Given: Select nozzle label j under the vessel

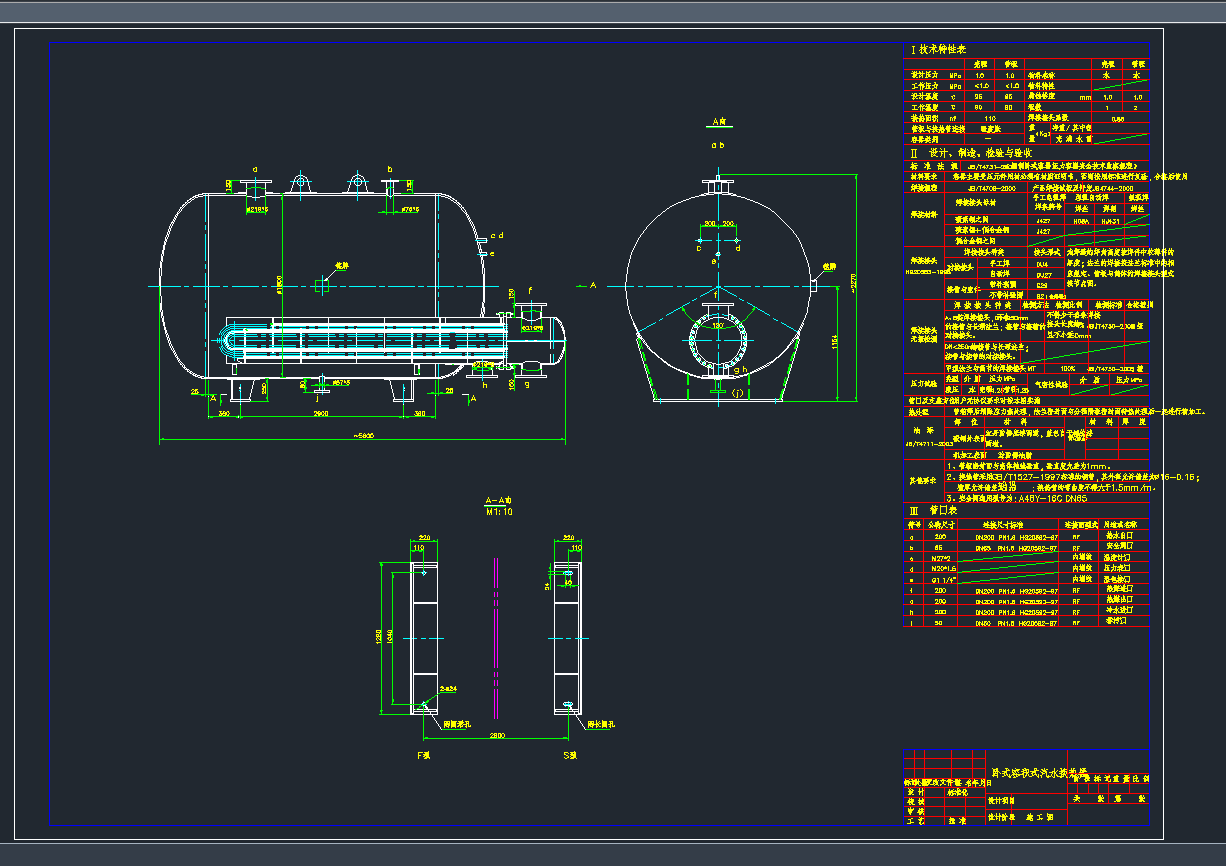Looking at the screenshot, I should click(316, 396).
